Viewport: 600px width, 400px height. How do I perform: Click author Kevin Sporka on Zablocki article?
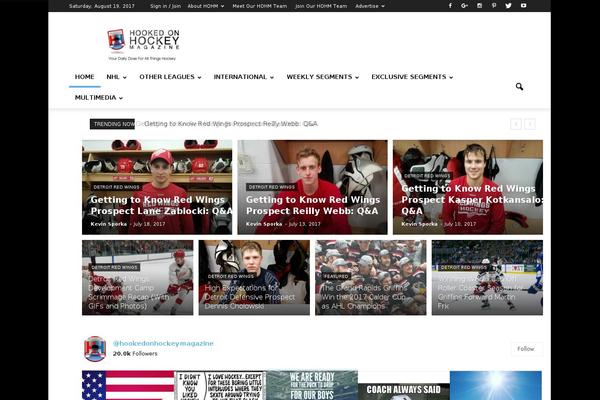109,224
